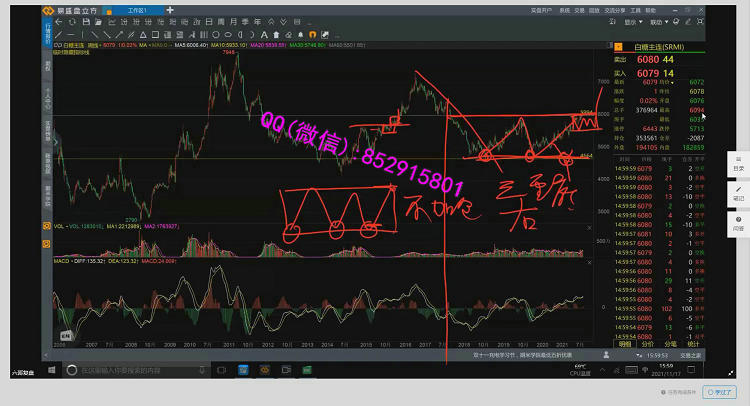Image resolution: width=750 pixels, height=406 pixels.
Task: Click the 学过了 button
Action: [x=718, y=393]
